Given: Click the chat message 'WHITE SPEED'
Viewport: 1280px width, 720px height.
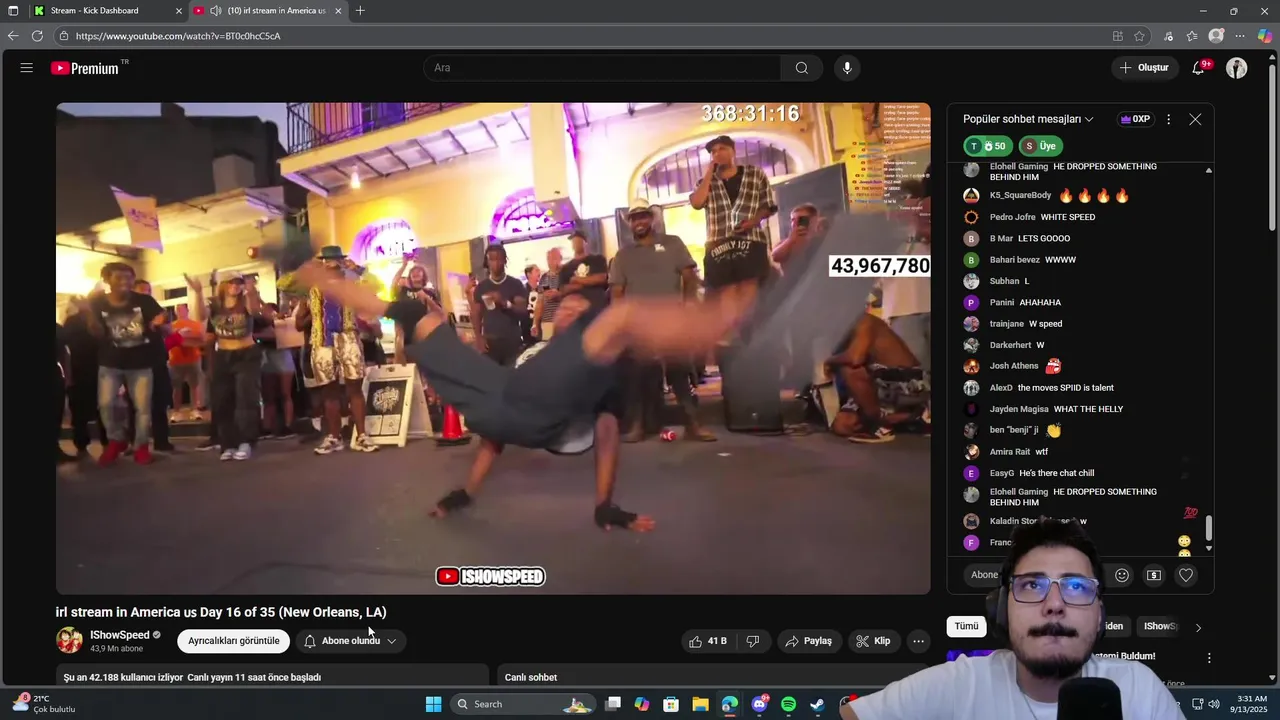Looking at the screenshot, I should (1068, 217).
